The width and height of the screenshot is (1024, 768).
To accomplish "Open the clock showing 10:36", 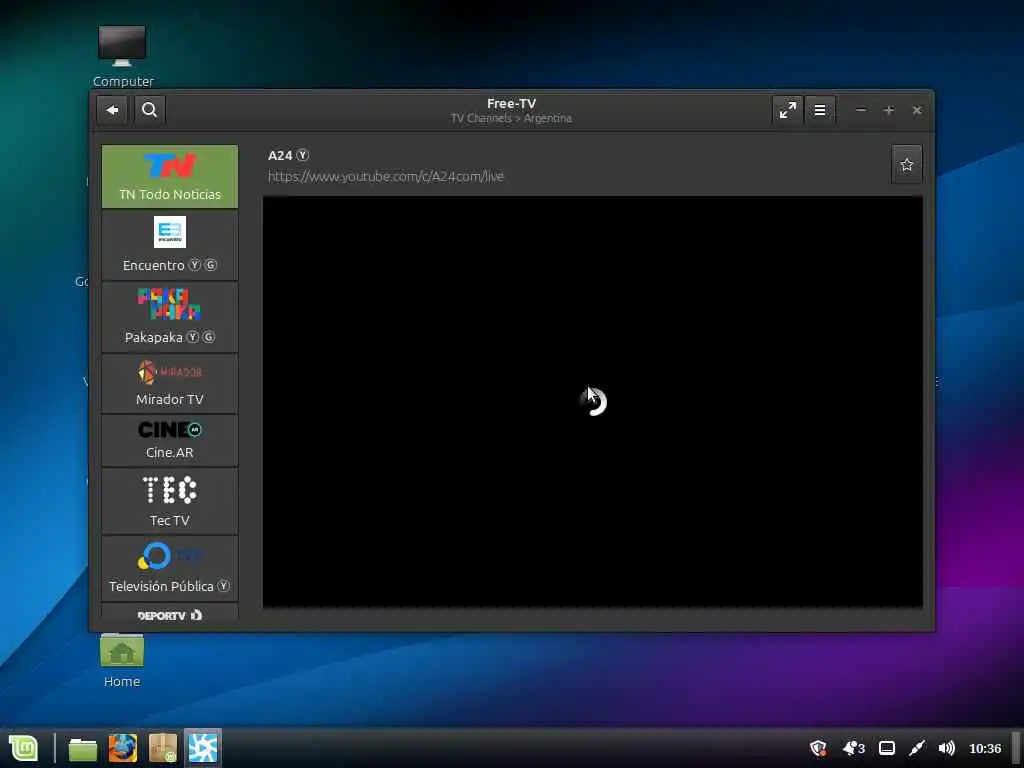I will point(985,748).
